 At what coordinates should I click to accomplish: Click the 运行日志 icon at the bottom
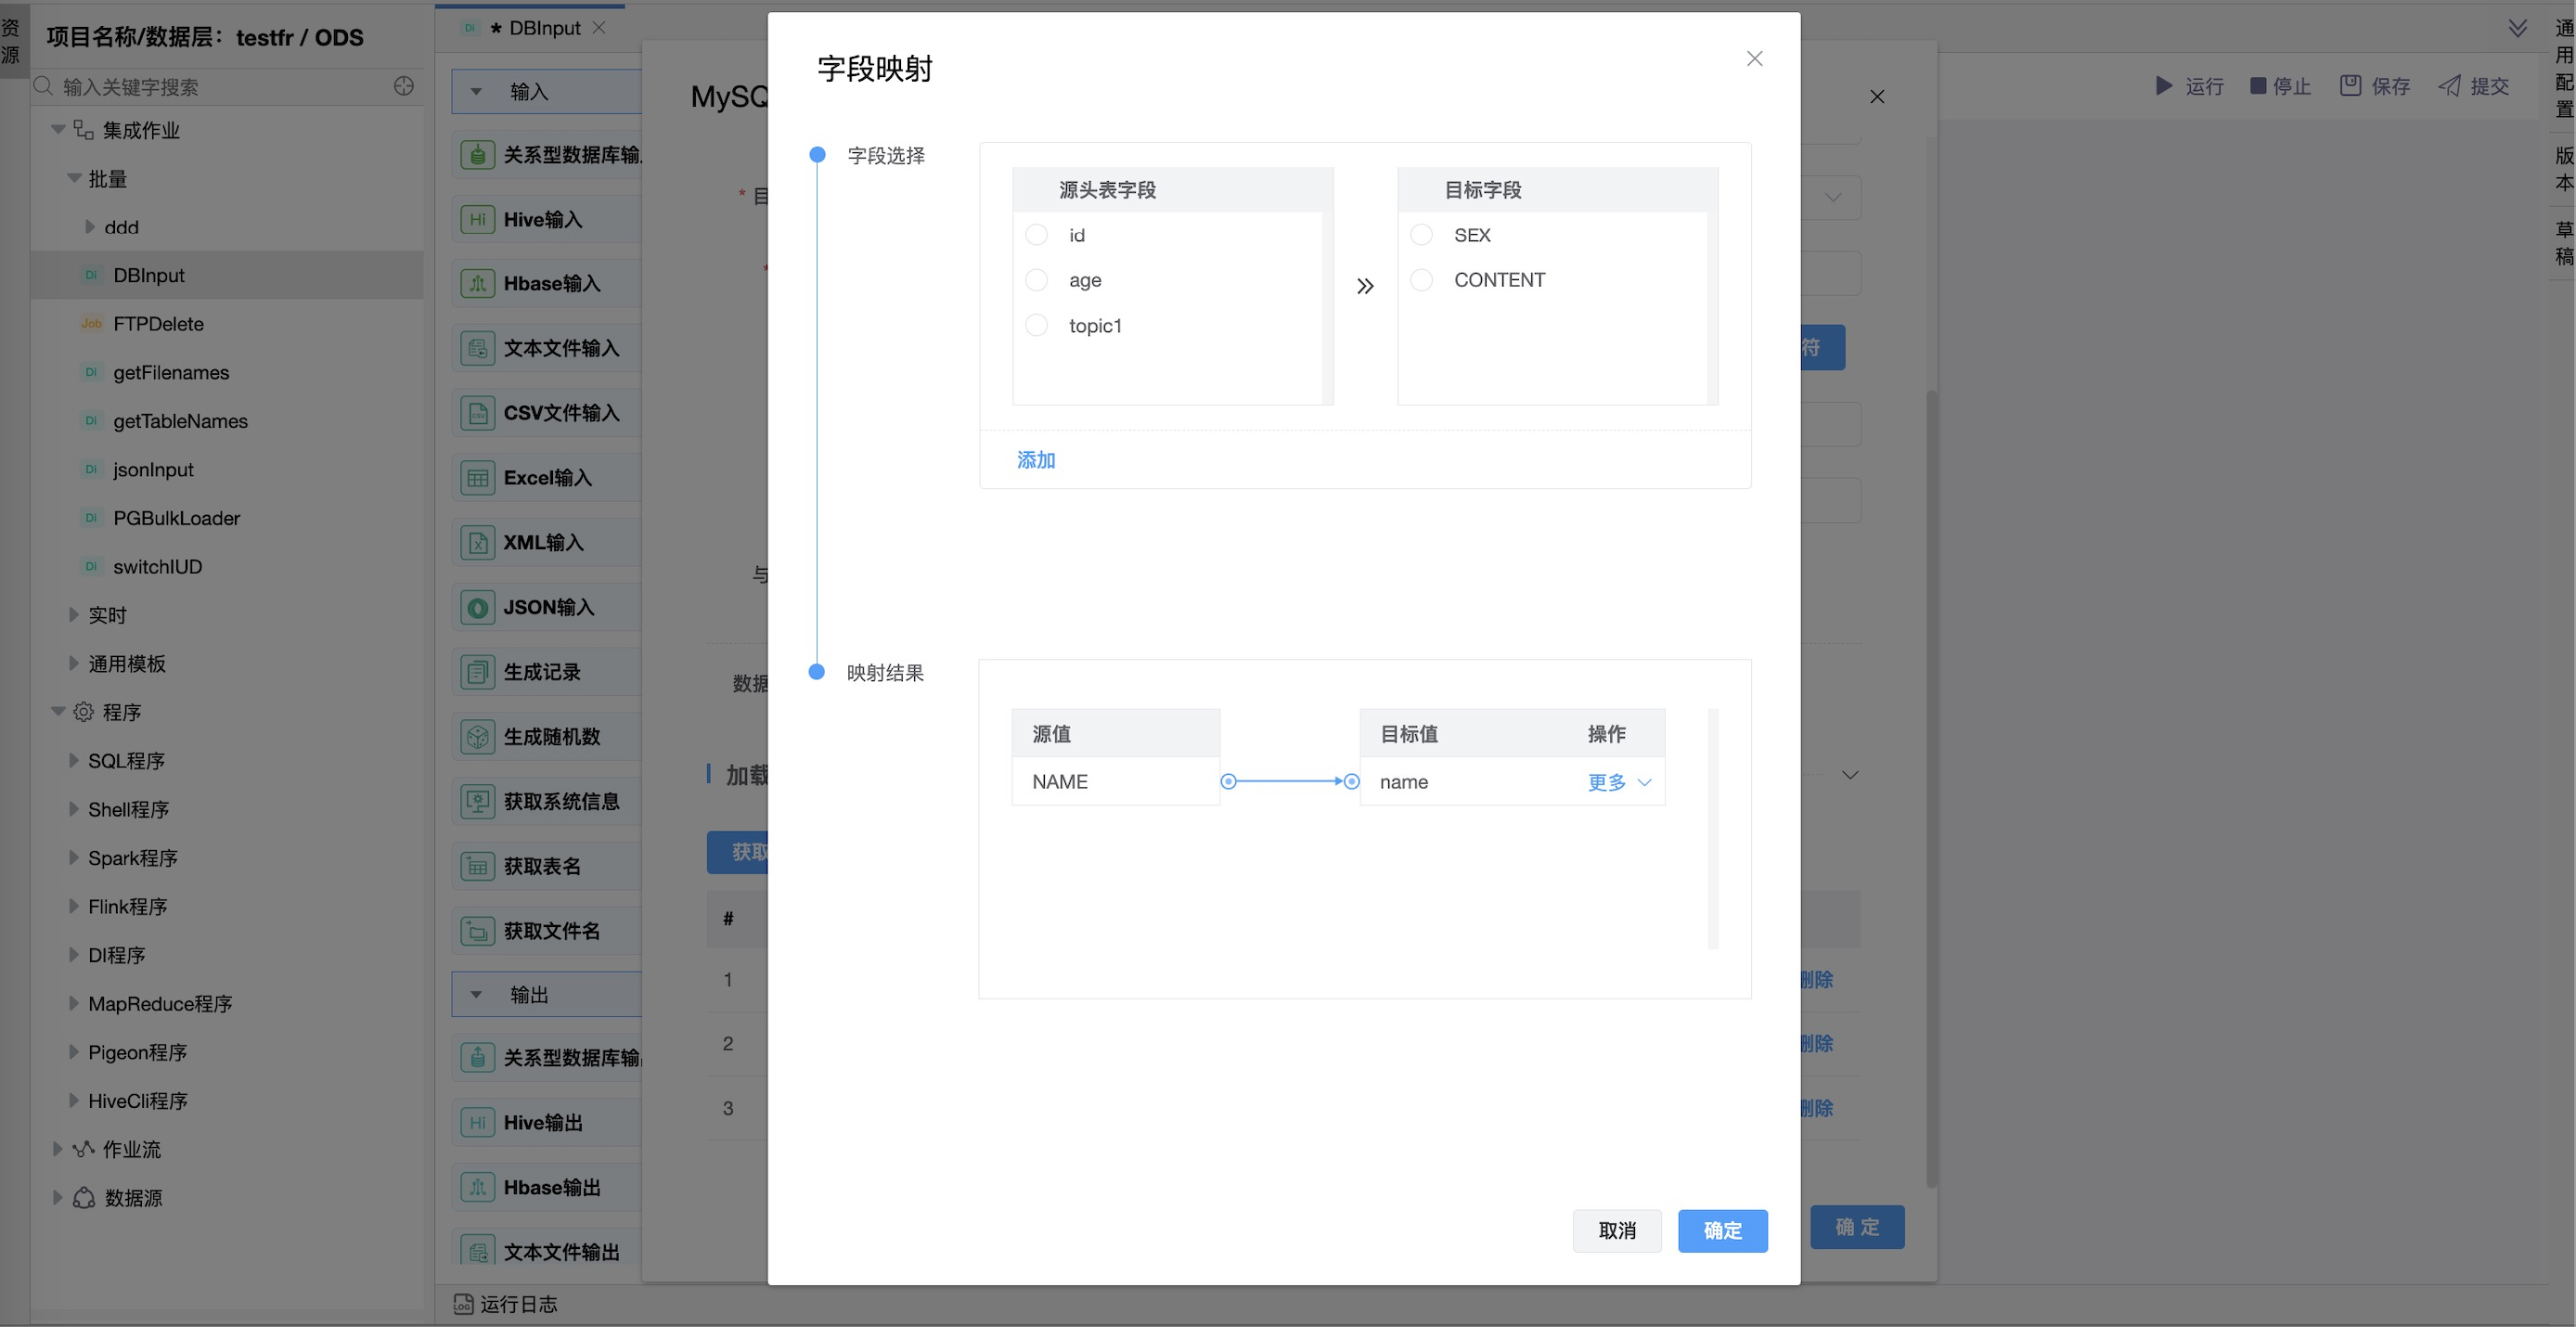click(463, 1303)
